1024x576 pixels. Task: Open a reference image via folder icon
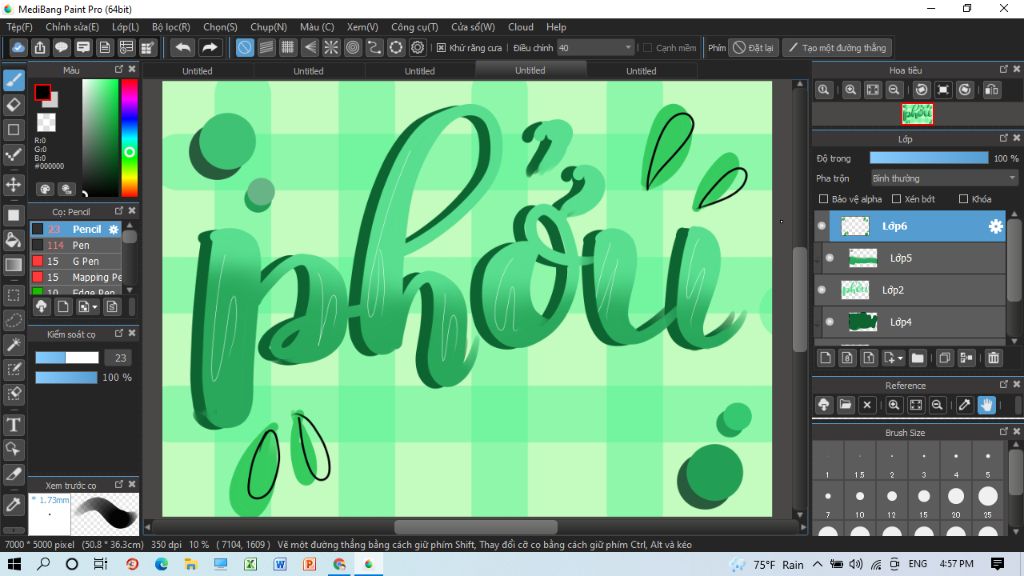coord(845,405)
